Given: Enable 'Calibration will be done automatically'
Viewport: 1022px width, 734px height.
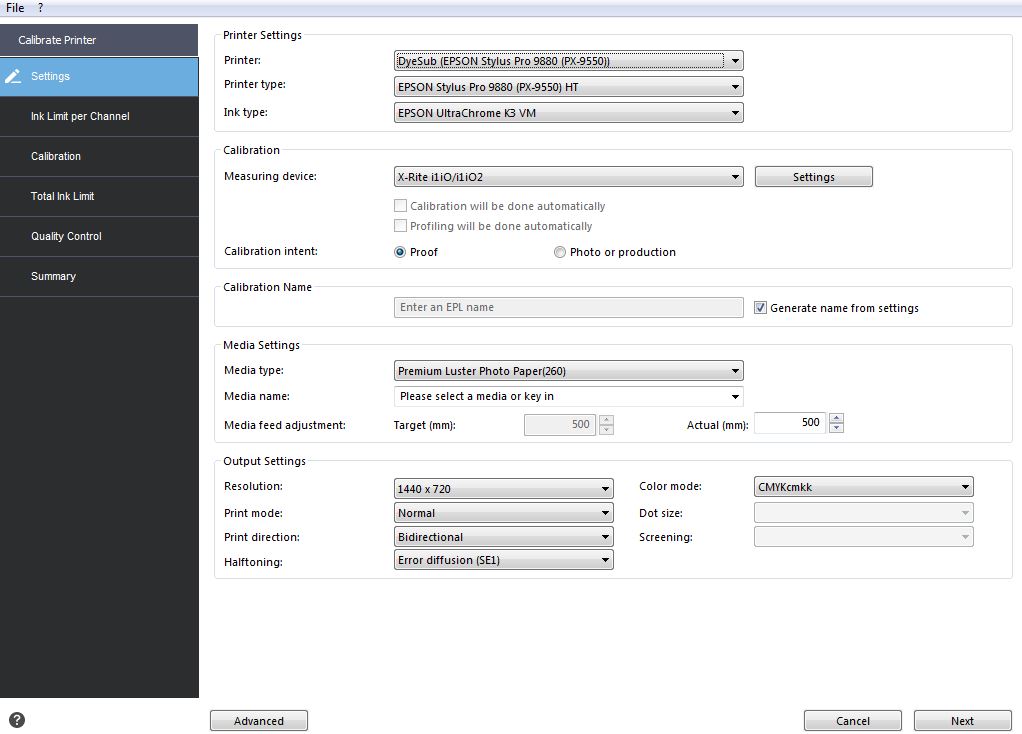Looking at the screenshot, I should point(401,206).
